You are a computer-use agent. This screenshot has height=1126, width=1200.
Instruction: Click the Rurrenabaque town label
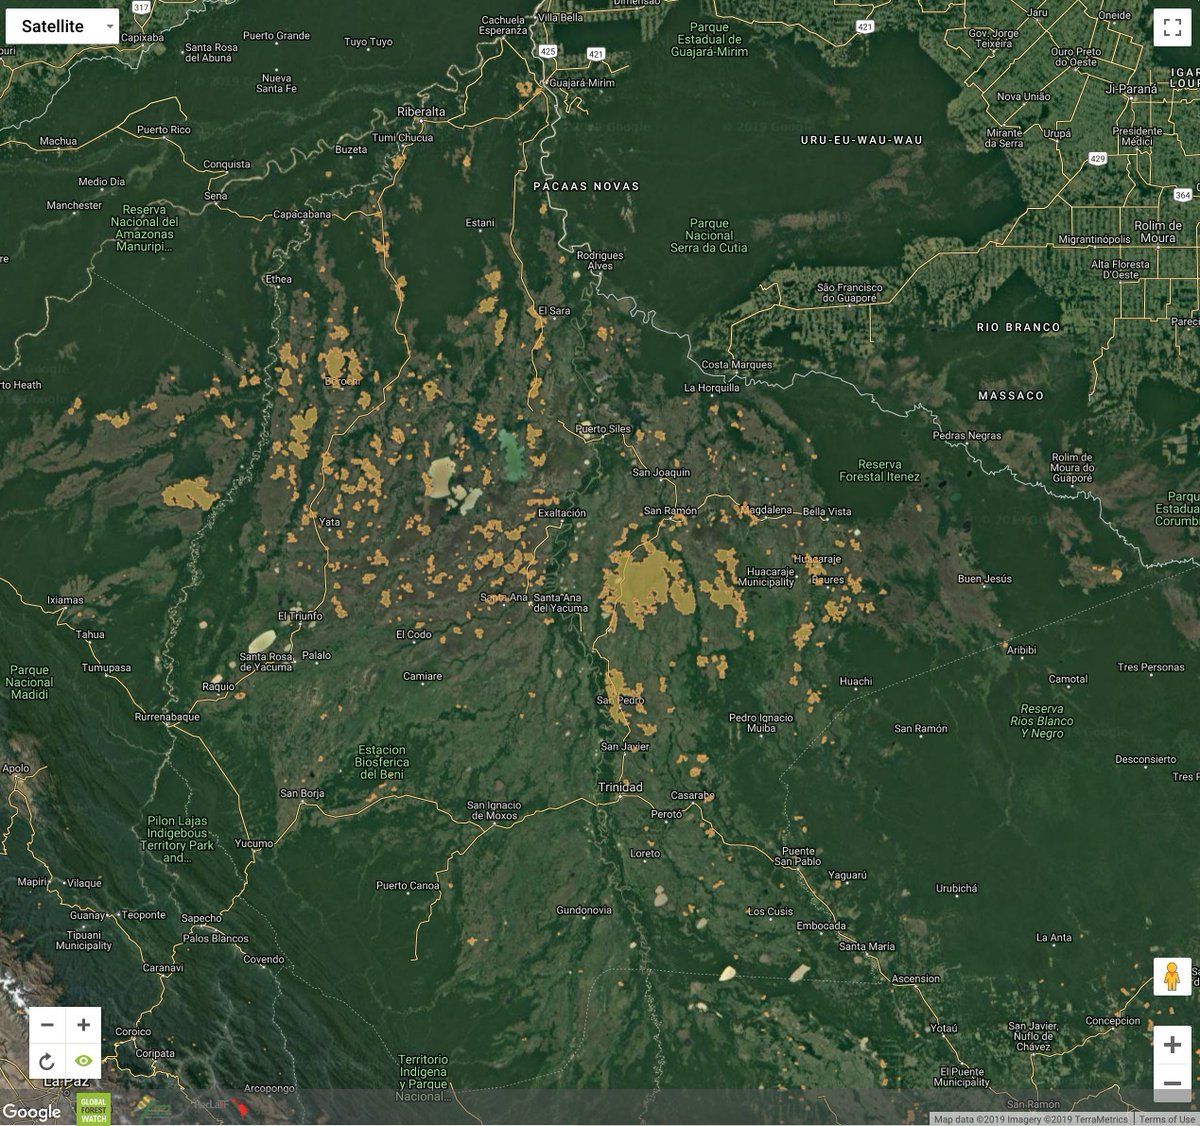pos(168,717)
